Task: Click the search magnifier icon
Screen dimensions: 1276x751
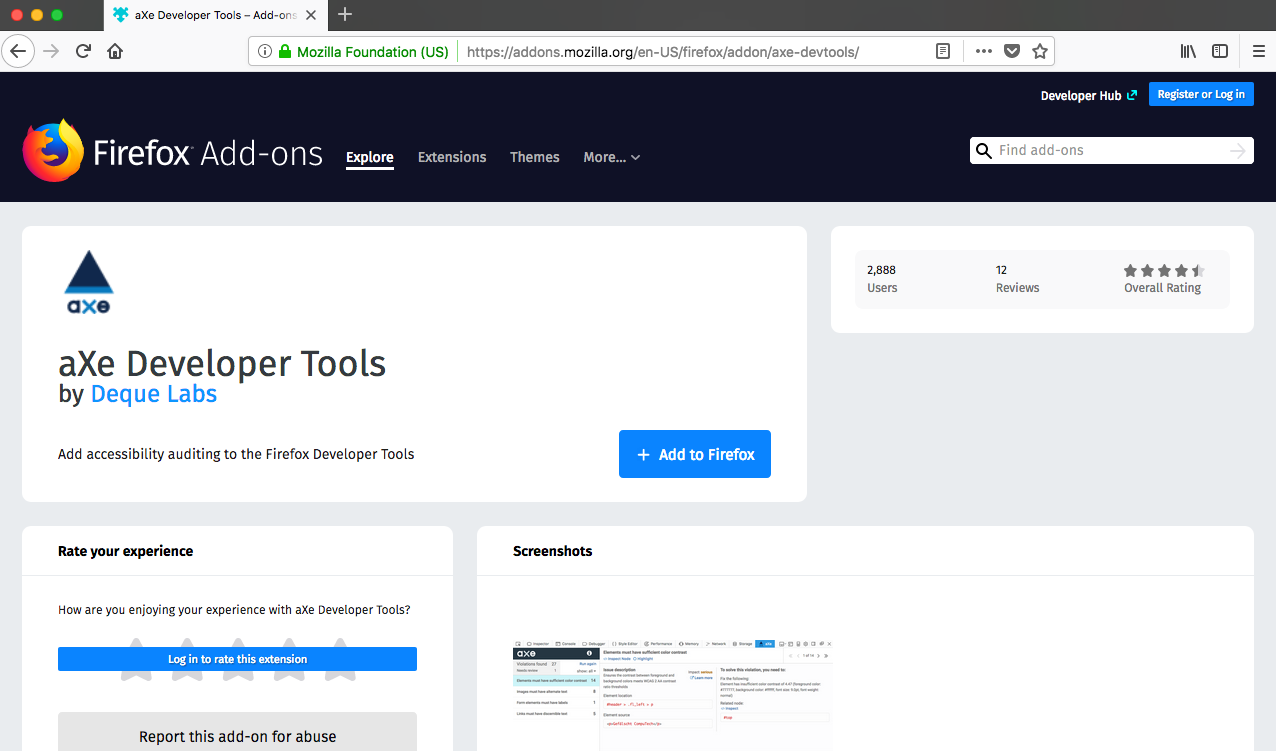Action: (984, 151)
